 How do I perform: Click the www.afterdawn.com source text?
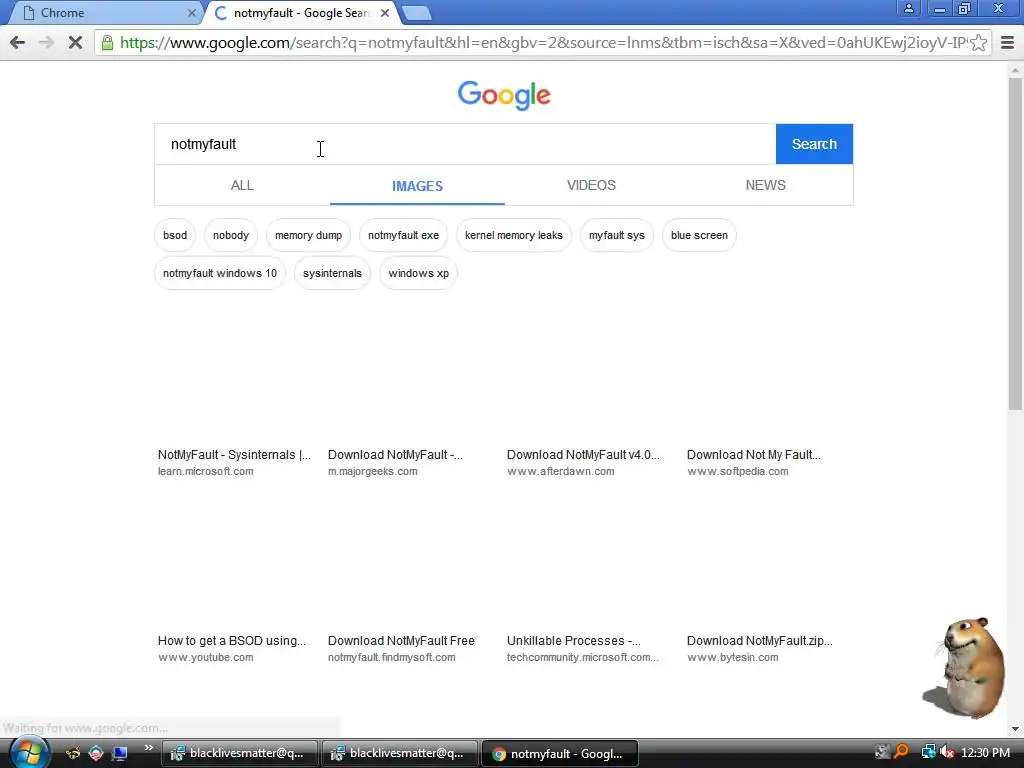click(x=560, y=472)
